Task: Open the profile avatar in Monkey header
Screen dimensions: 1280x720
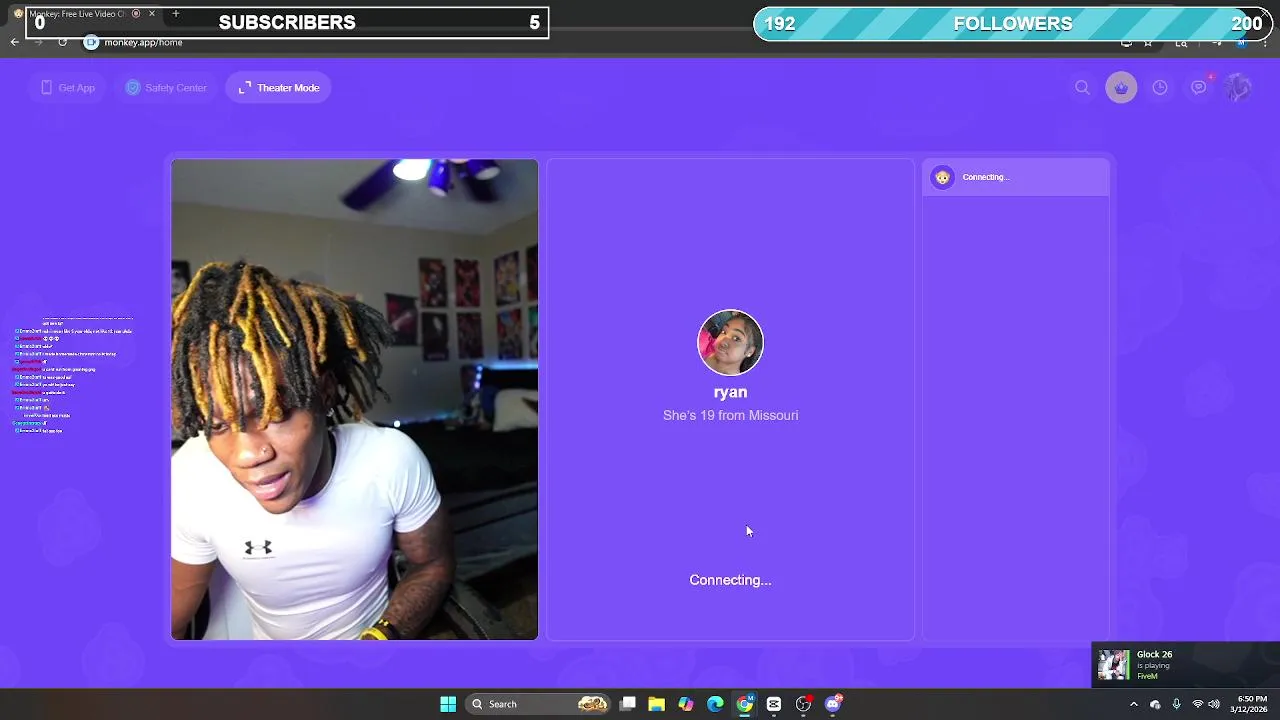Action: point(1238,88)
